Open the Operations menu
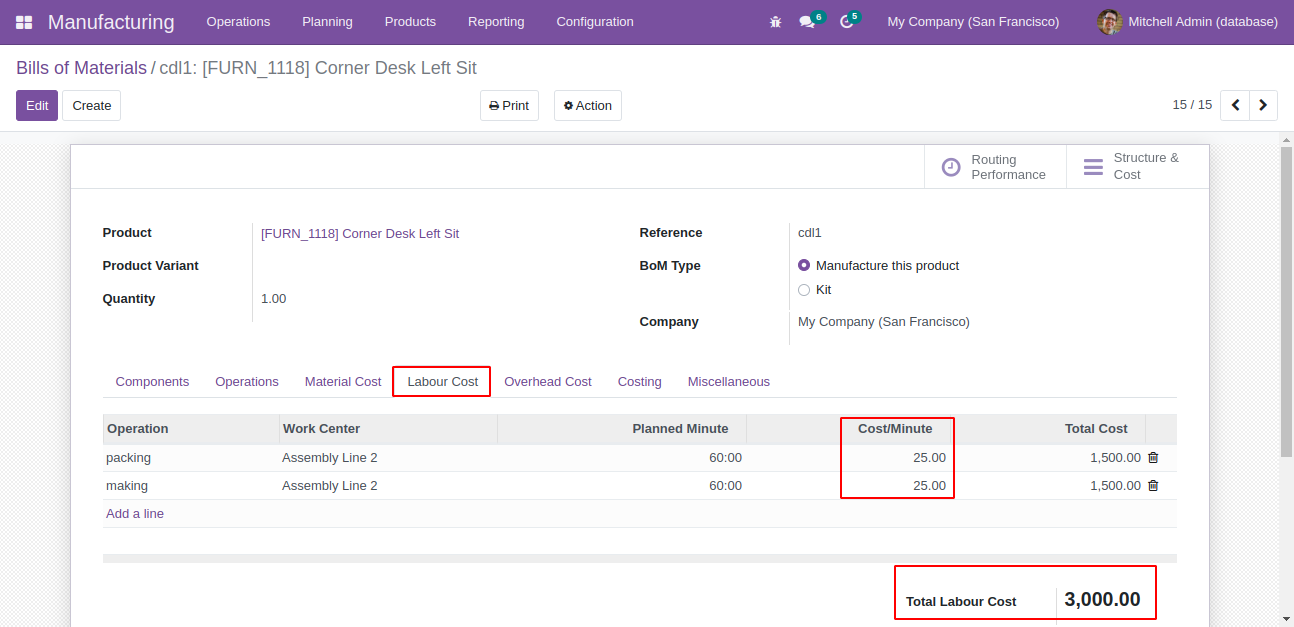 coord(238,22)
